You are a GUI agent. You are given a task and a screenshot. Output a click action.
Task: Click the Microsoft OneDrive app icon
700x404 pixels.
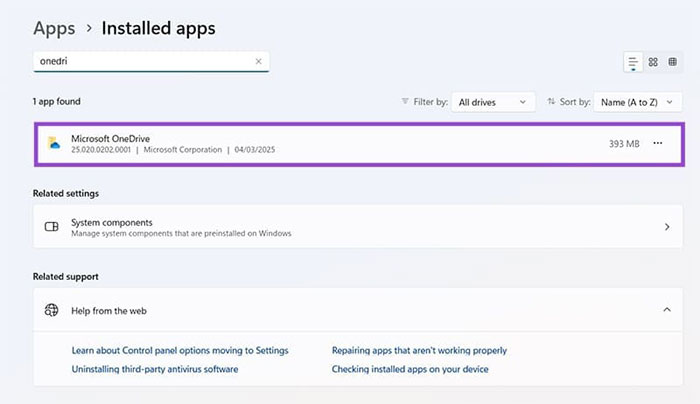[54, 143]
